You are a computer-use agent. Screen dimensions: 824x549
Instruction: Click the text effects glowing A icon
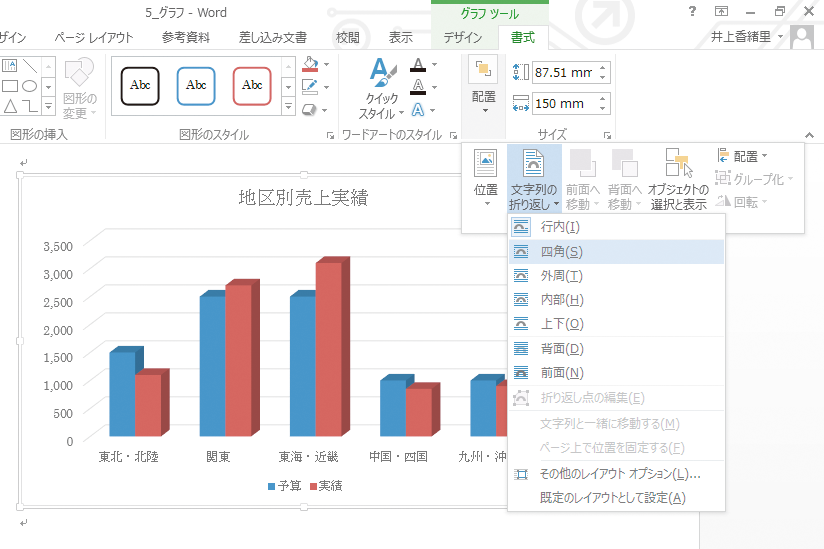tap(418, 110)
